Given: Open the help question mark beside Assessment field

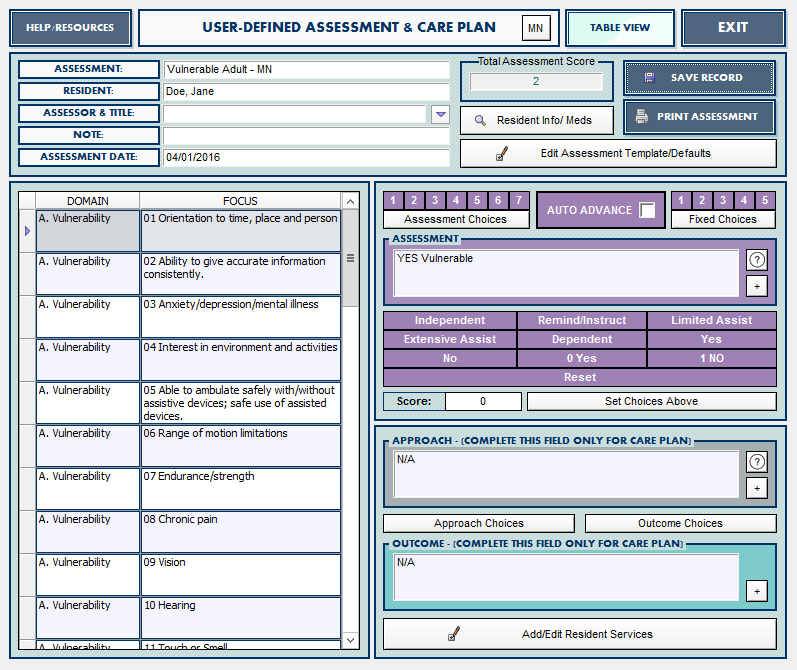Looking at the screenshot, I should pyautogui.click(x=757, y=260).
